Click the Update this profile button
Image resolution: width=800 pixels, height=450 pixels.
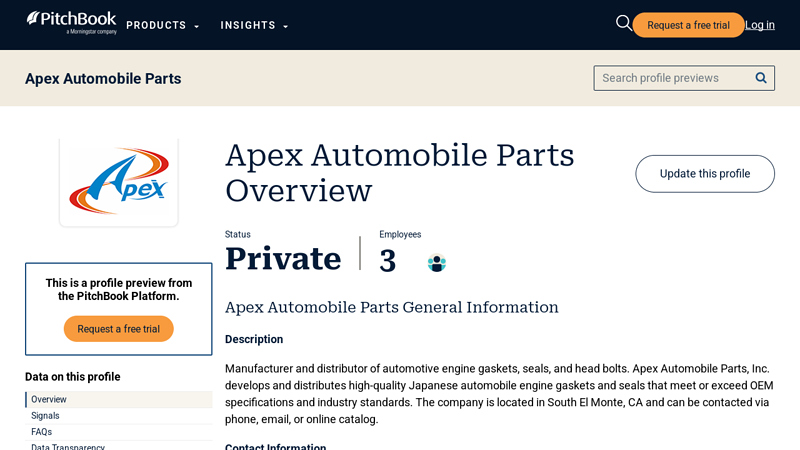coord(705,174)
